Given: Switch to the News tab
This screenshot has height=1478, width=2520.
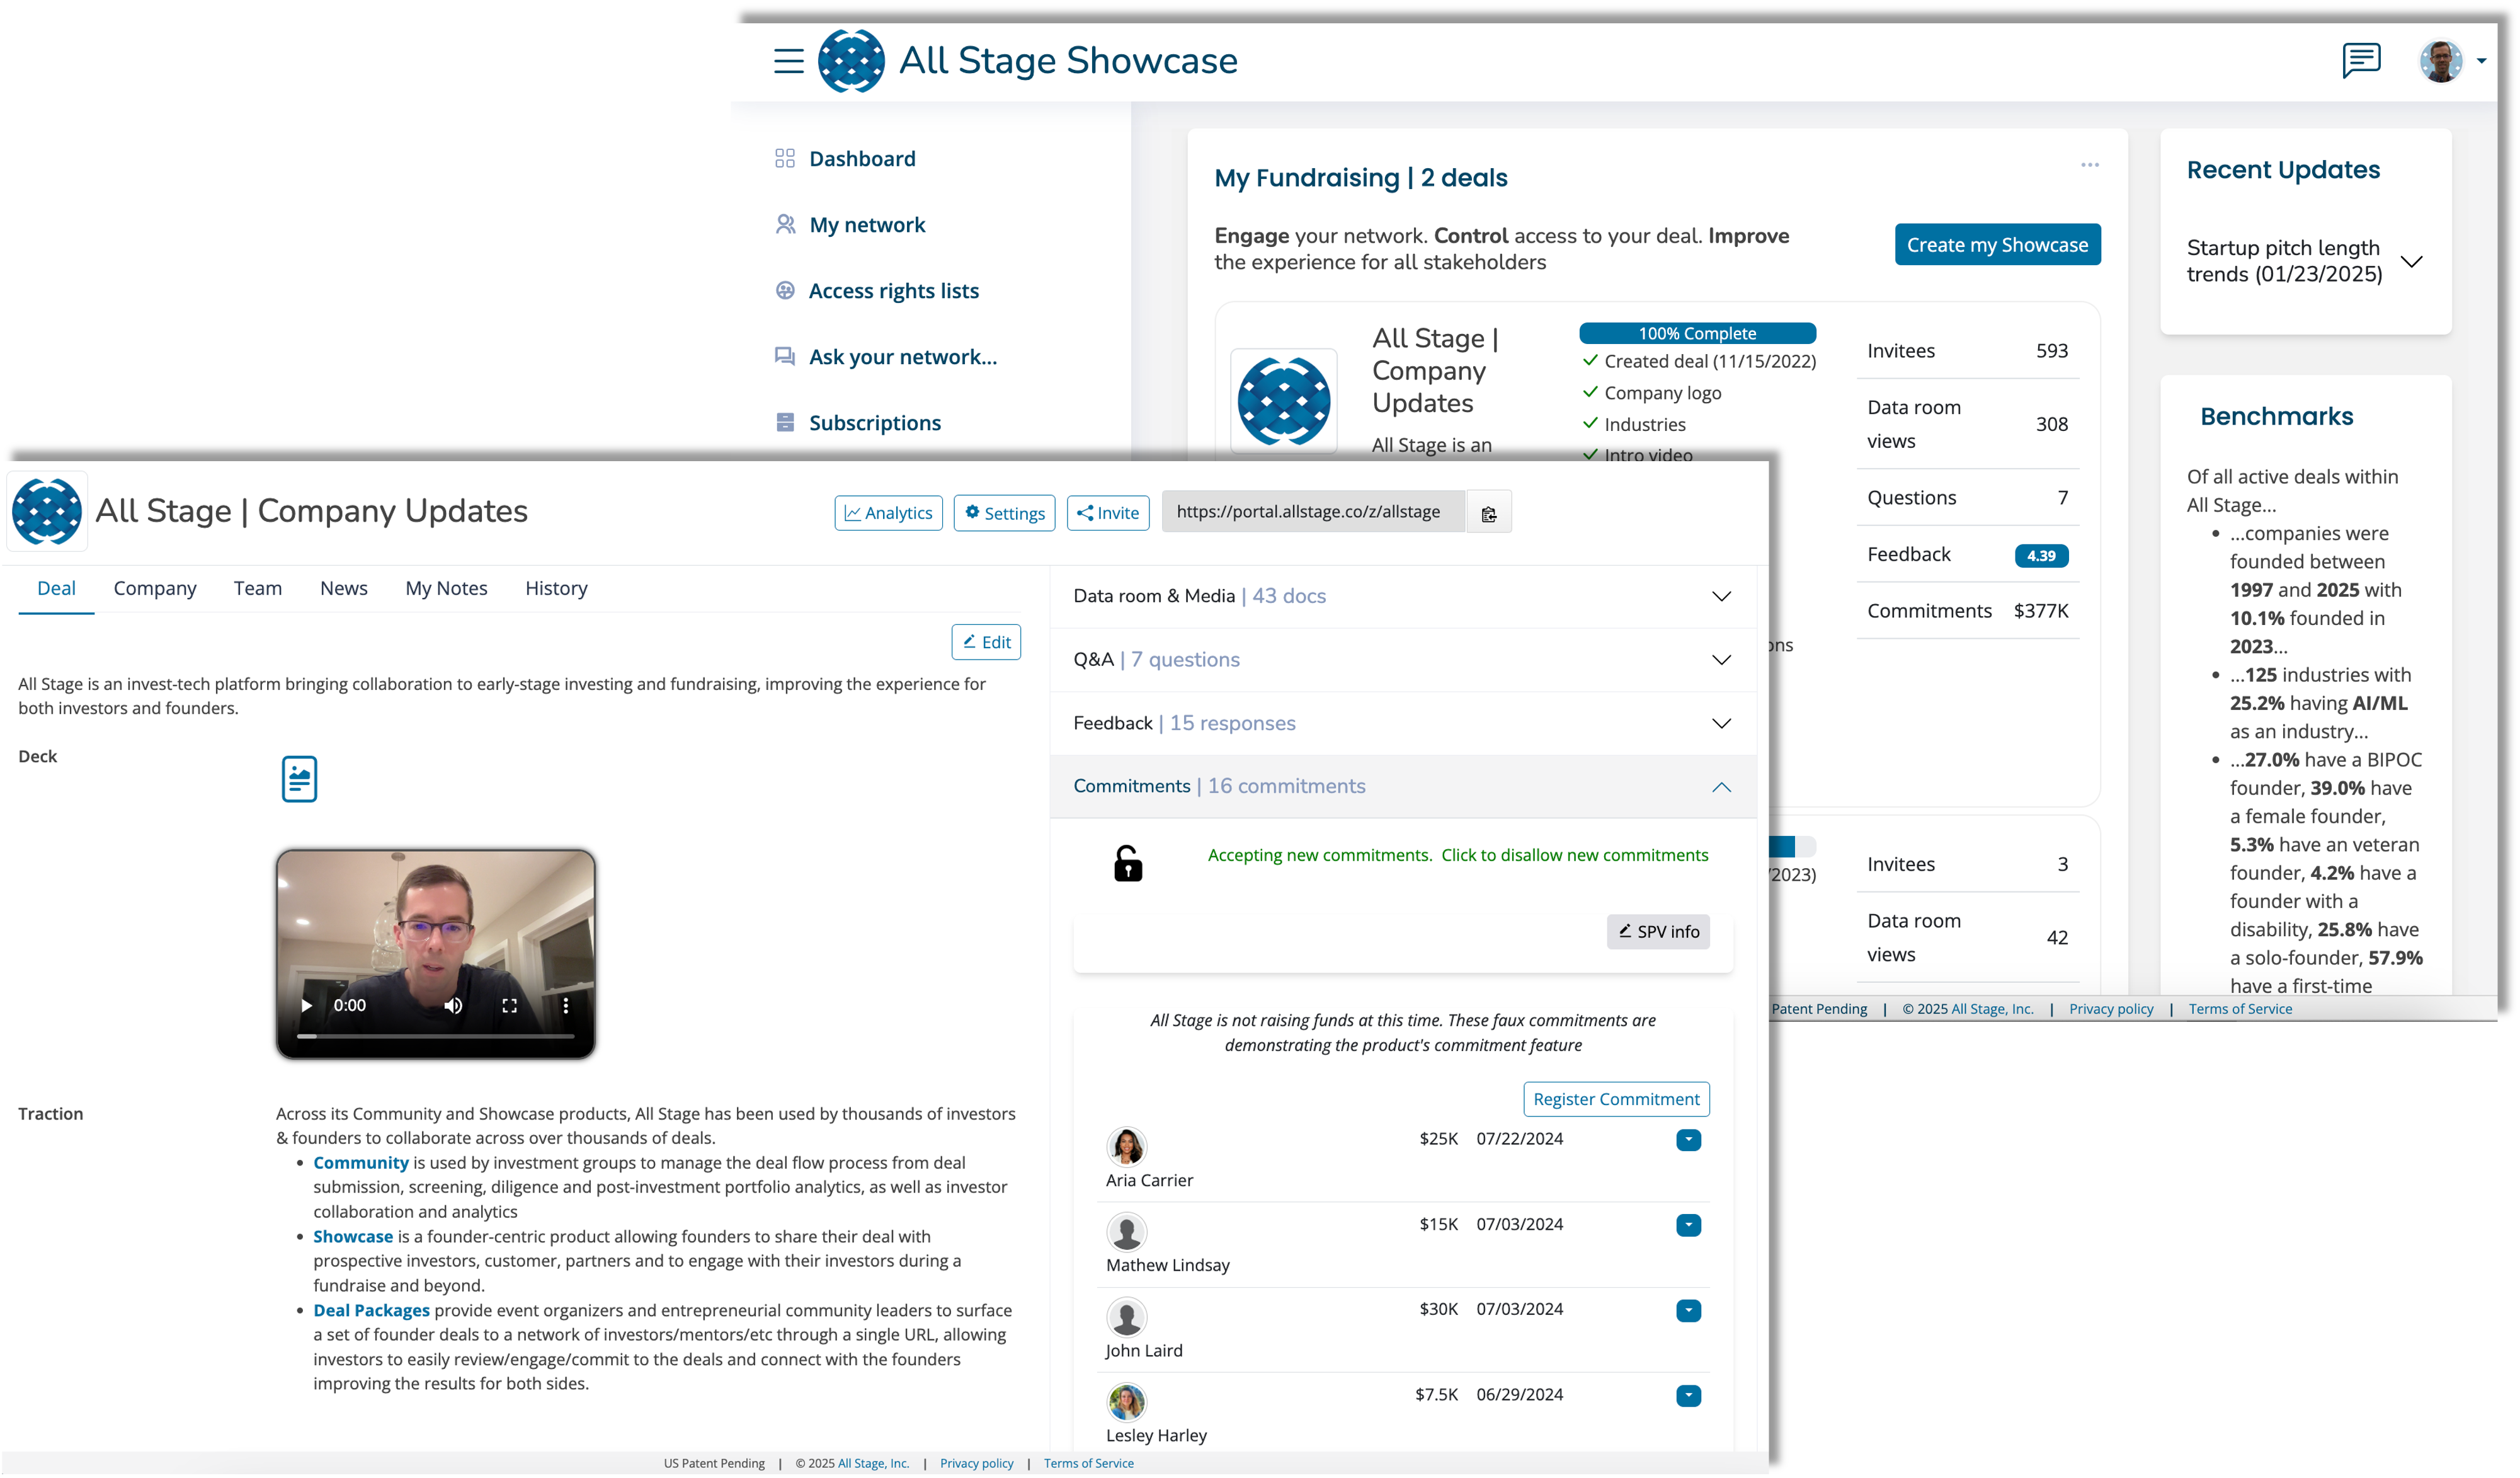Looking at the screenshot, I should [344, 588].
